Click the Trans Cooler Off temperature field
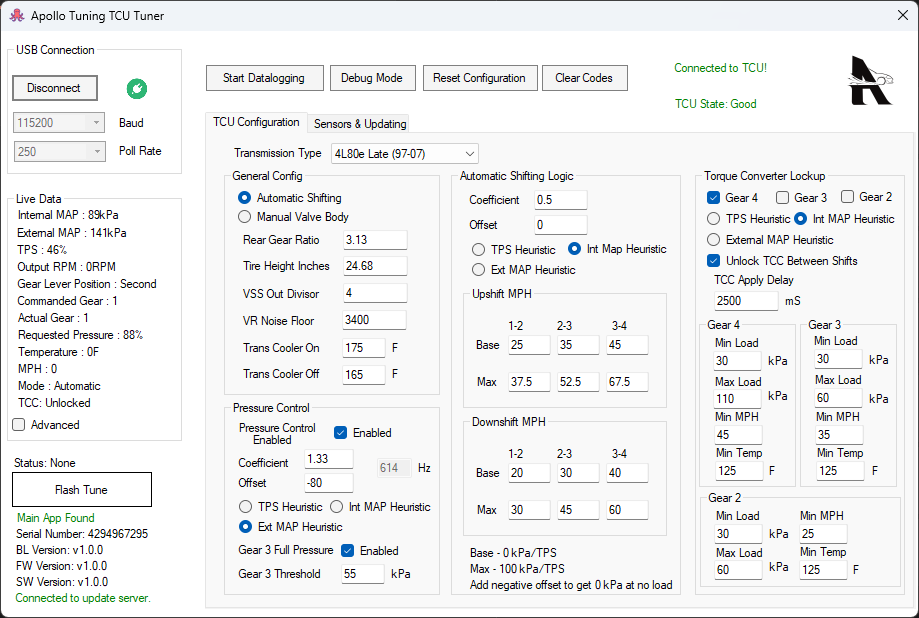This screenshot has height=618, width=919. click(x=364, y=374)
